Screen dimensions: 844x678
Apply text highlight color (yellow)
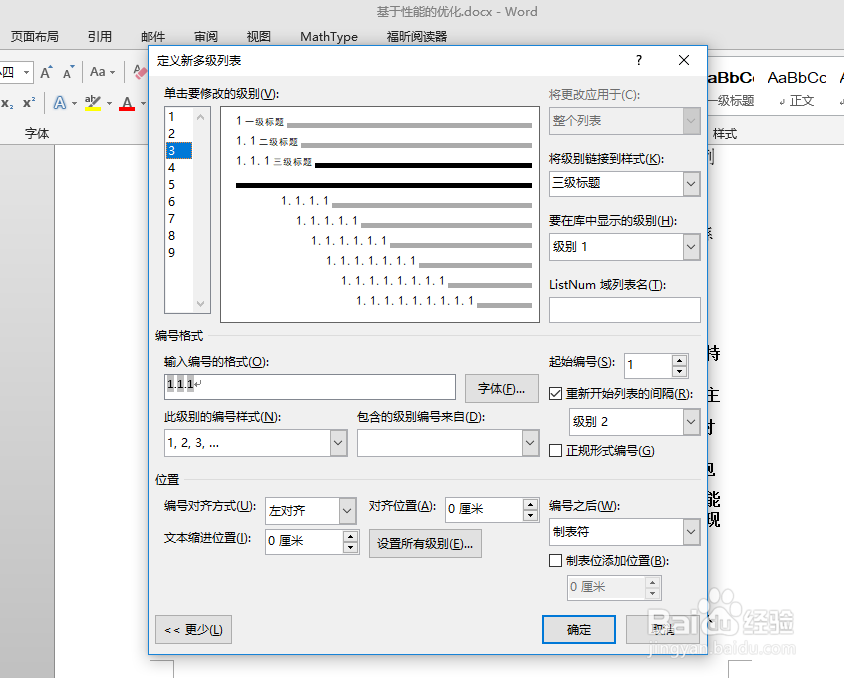92,102
